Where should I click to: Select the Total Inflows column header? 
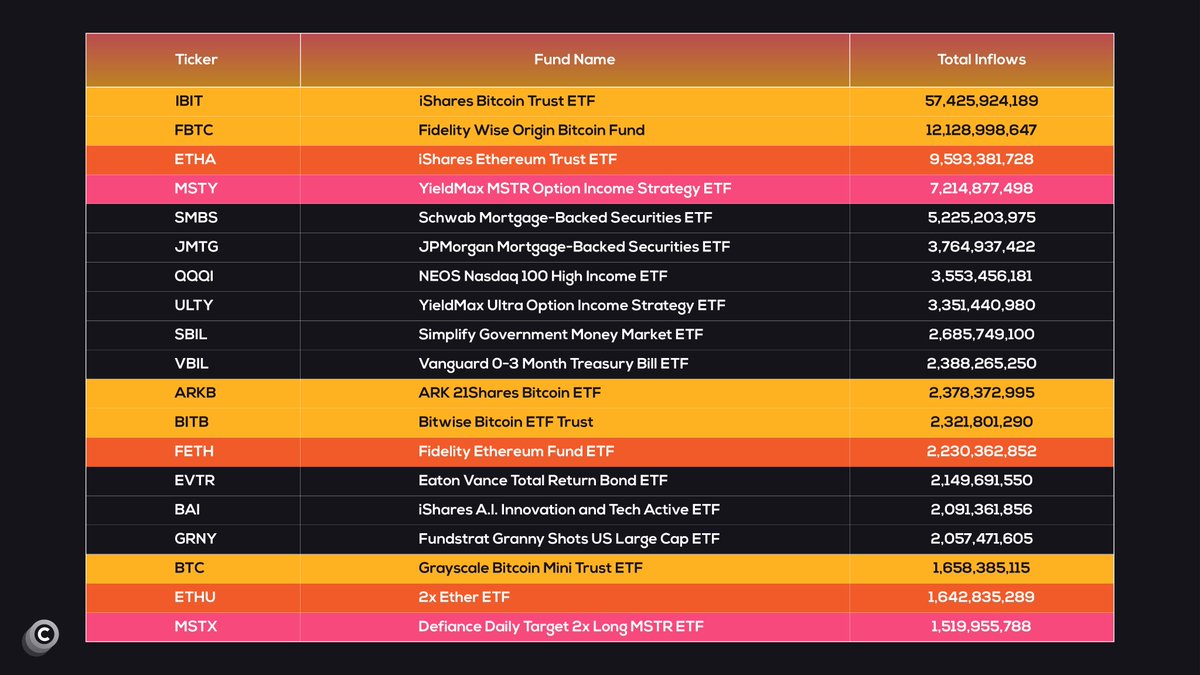(982, 59)
